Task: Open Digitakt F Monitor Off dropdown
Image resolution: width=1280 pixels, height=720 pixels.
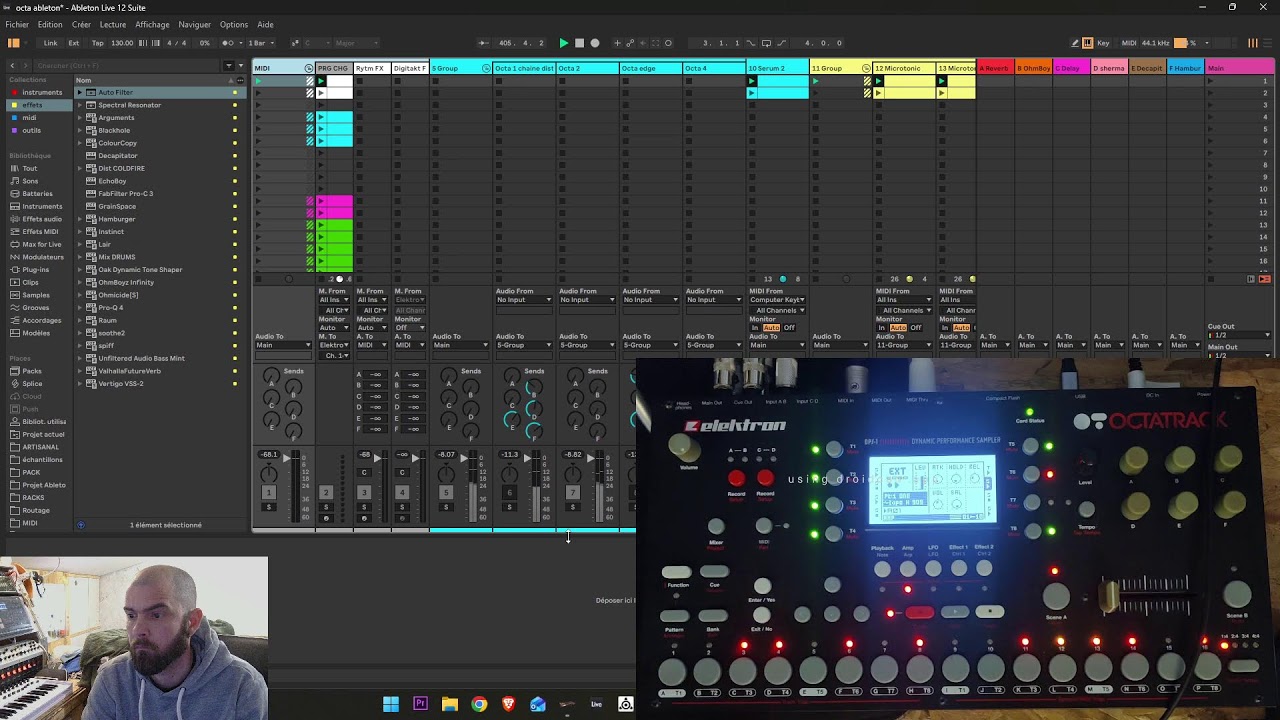Action: (410, 328)
